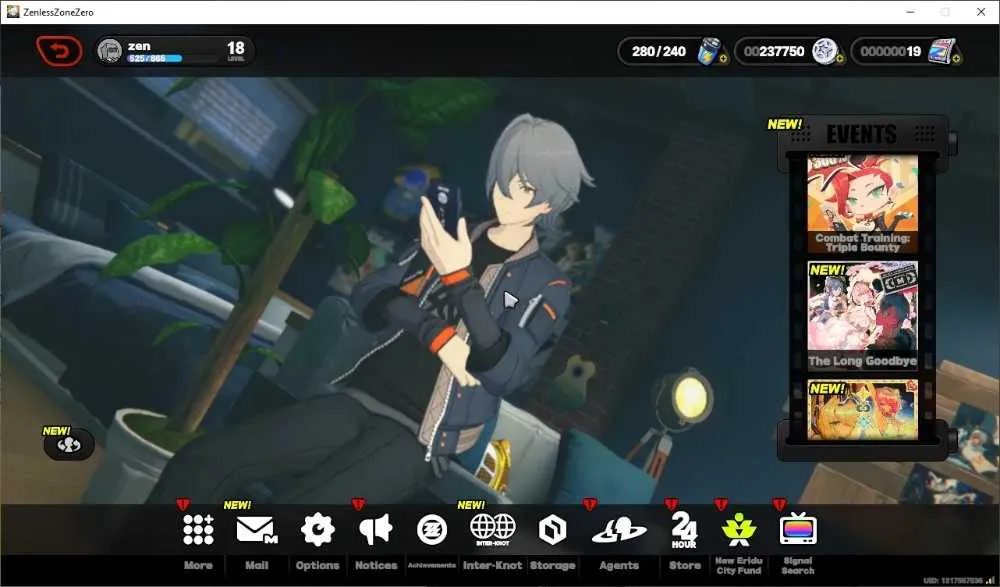Viewport: 1000px width, 587px height.
Task: Open the Achievements medal icon
Action: pyautogui.click(x=432, y=530)
